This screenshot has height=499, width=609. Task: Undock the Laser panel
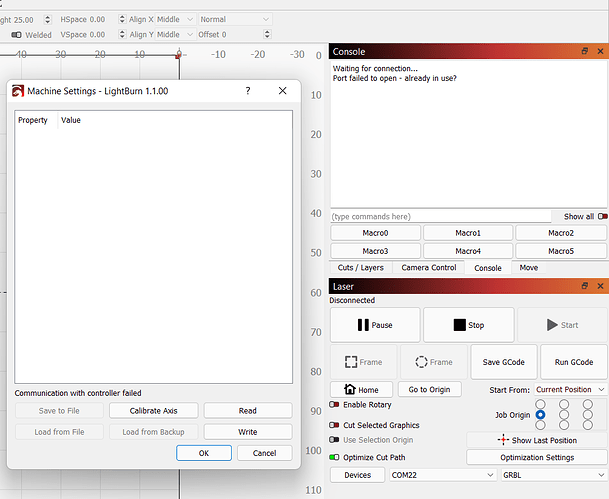click(x=585, y=286)
